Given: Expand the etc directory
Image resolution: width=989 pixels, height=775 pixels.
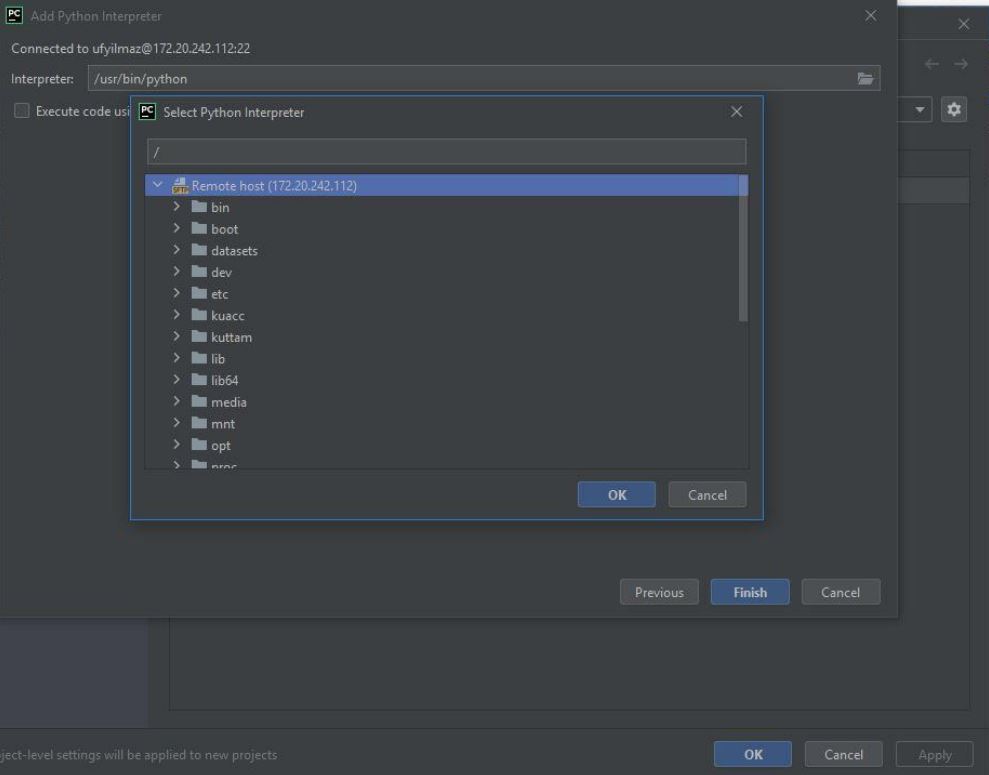Looking at the screenshot, I should click(x=177, y=293).
